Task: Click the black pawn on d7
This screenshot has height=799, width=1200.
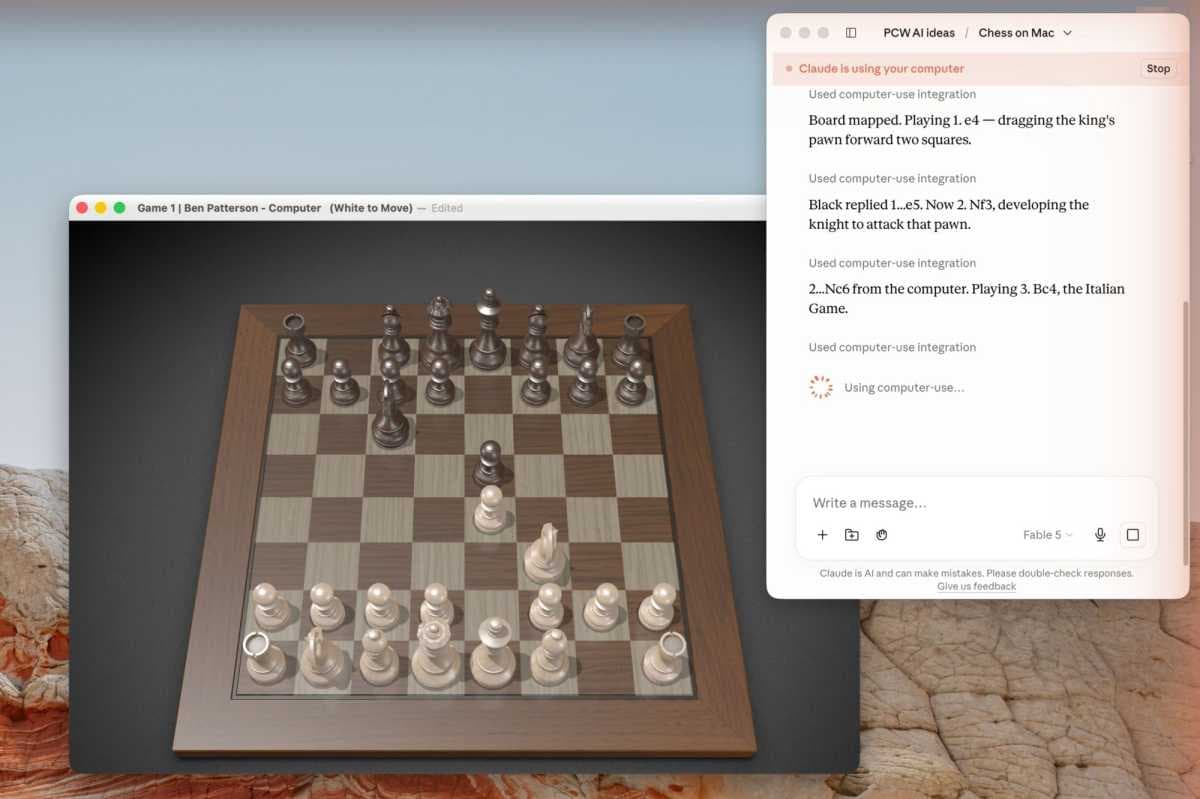Action: [440, 382]
